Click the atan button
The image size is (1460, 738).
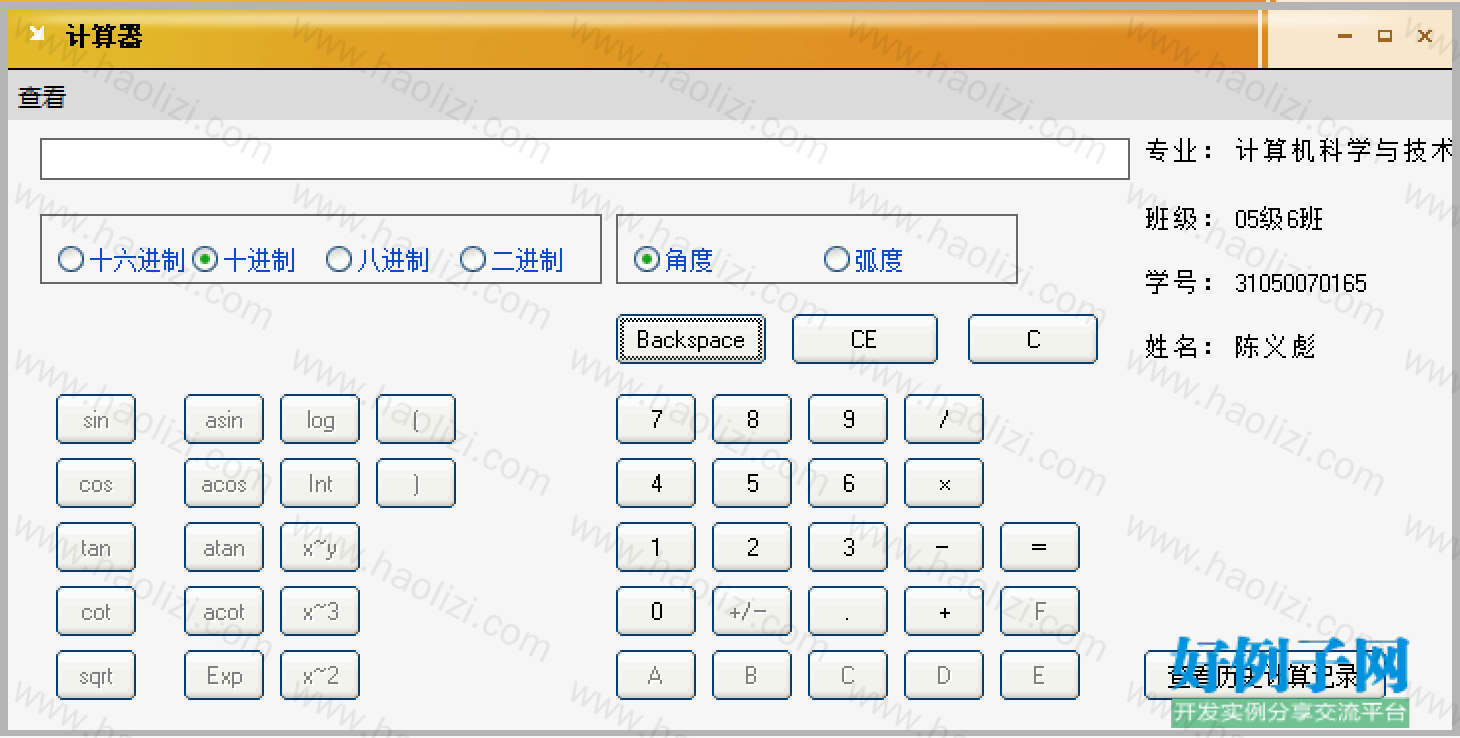[x=224, y=547]
